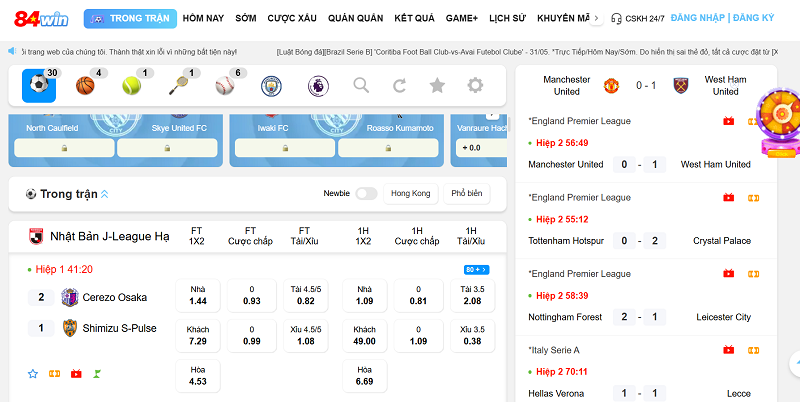This screenshot has width=800, height=402.
Task: Open the GAME+ menu
Action: tap(462, 18)
